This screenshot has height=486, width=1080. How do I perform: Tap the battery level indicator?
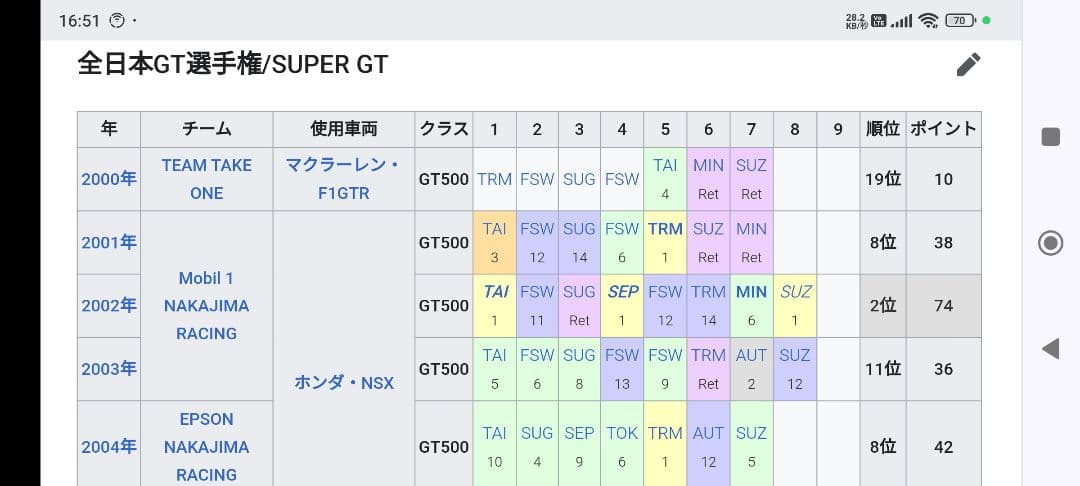960,20
